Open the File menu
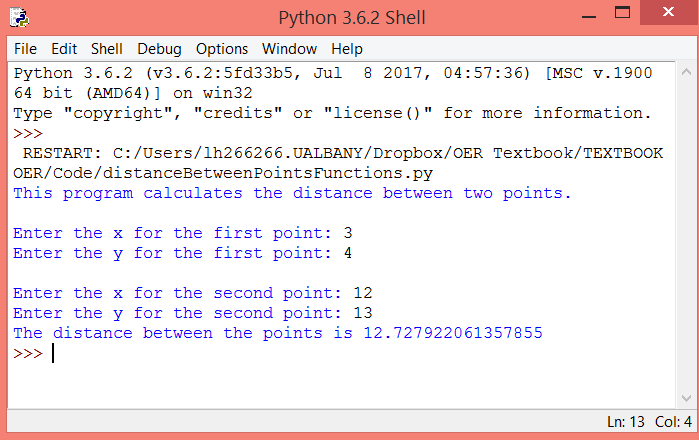This screenshot has width=699, height=440. (25, 48)
